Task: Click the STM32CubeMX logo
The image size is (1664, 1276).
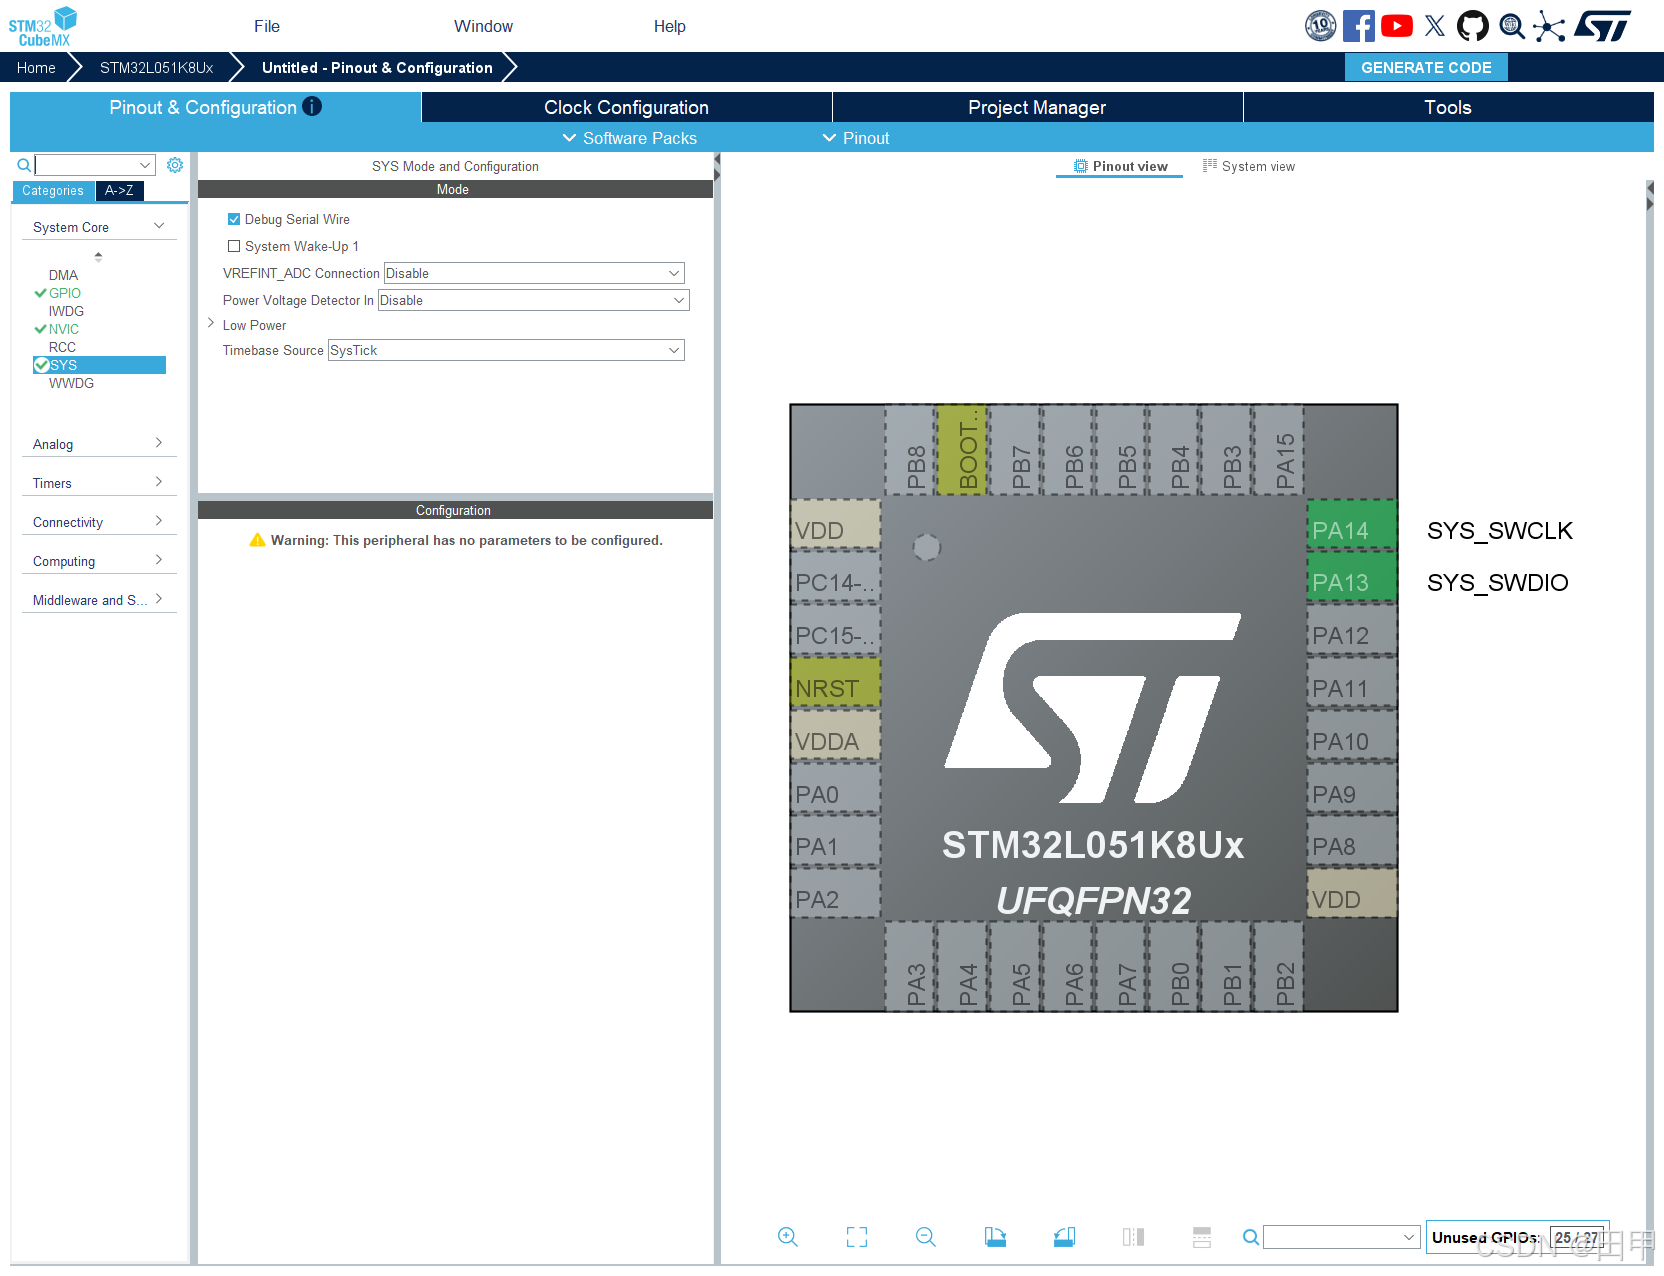Action: coord(43,27)
